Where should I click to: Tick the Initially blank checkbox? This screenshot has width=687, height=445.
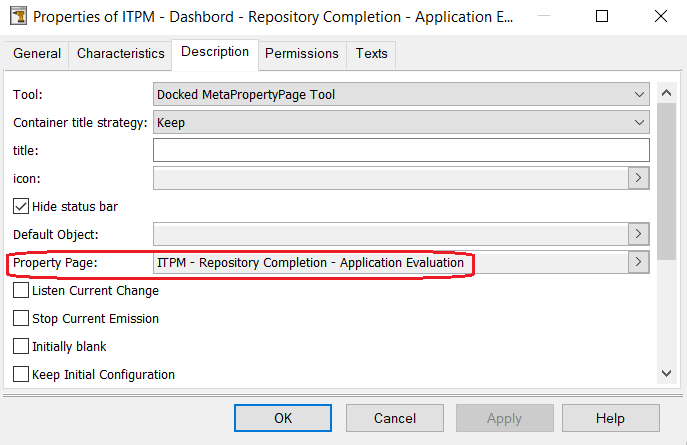[21, 347]
